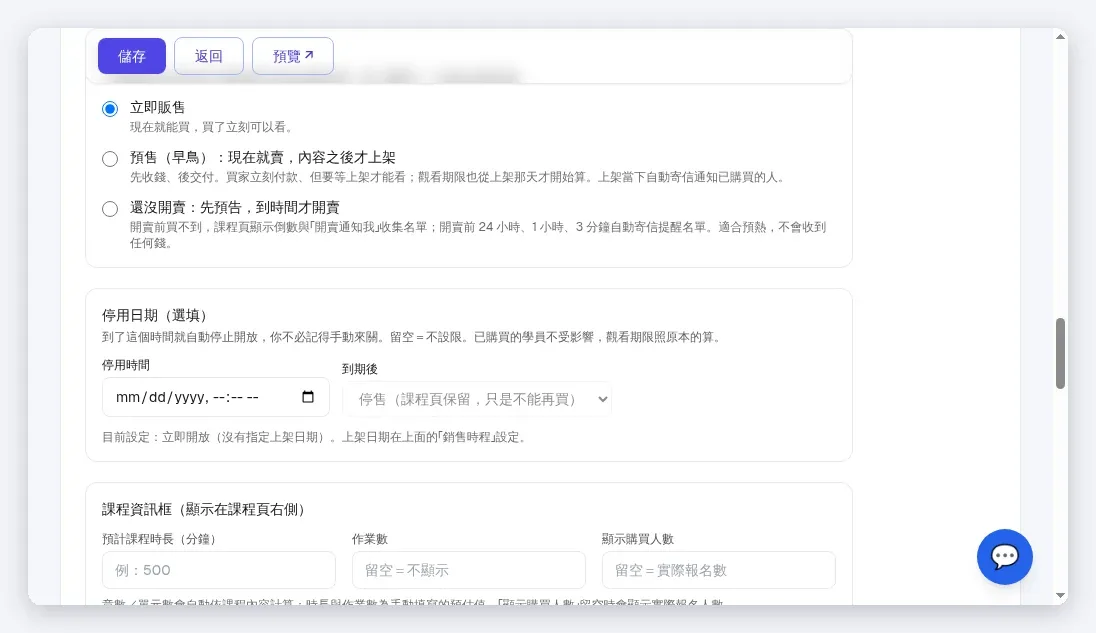The width and height of the screenshot is (1096, 633).
Task: Open 預覽 preview in new tab
Action: 293,56
